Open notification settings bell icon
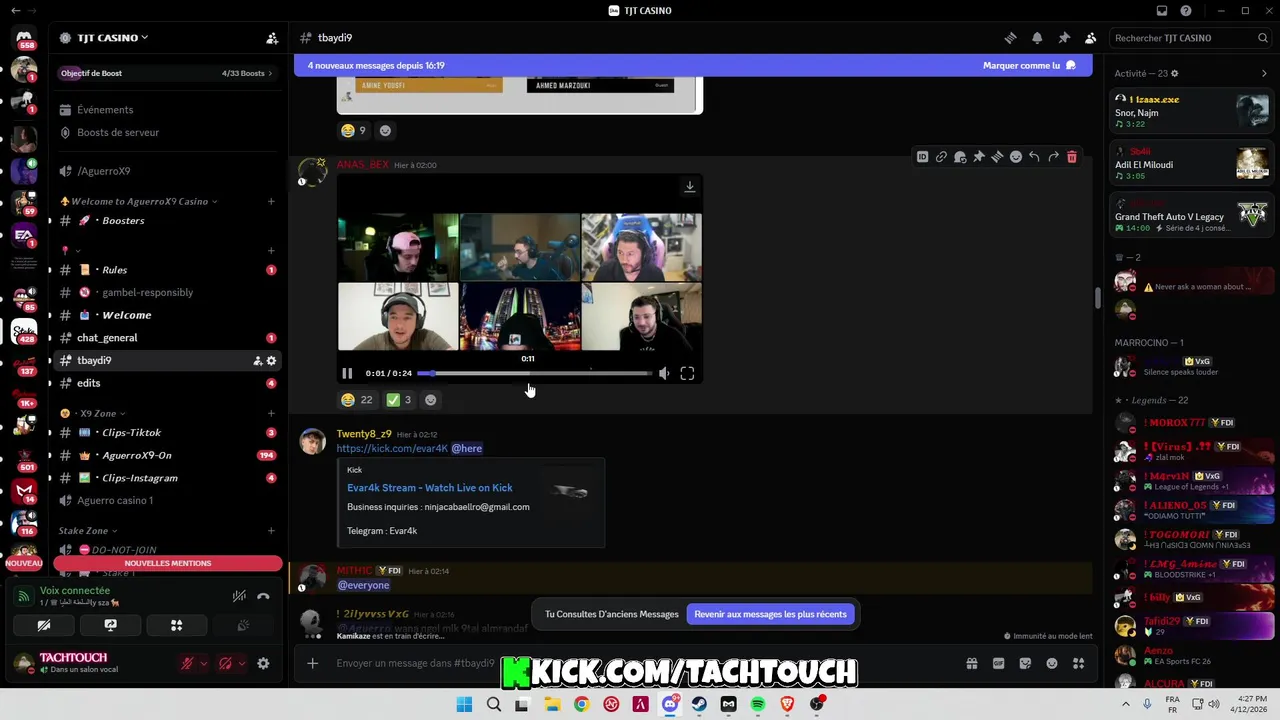 (x=1037, y=38)
